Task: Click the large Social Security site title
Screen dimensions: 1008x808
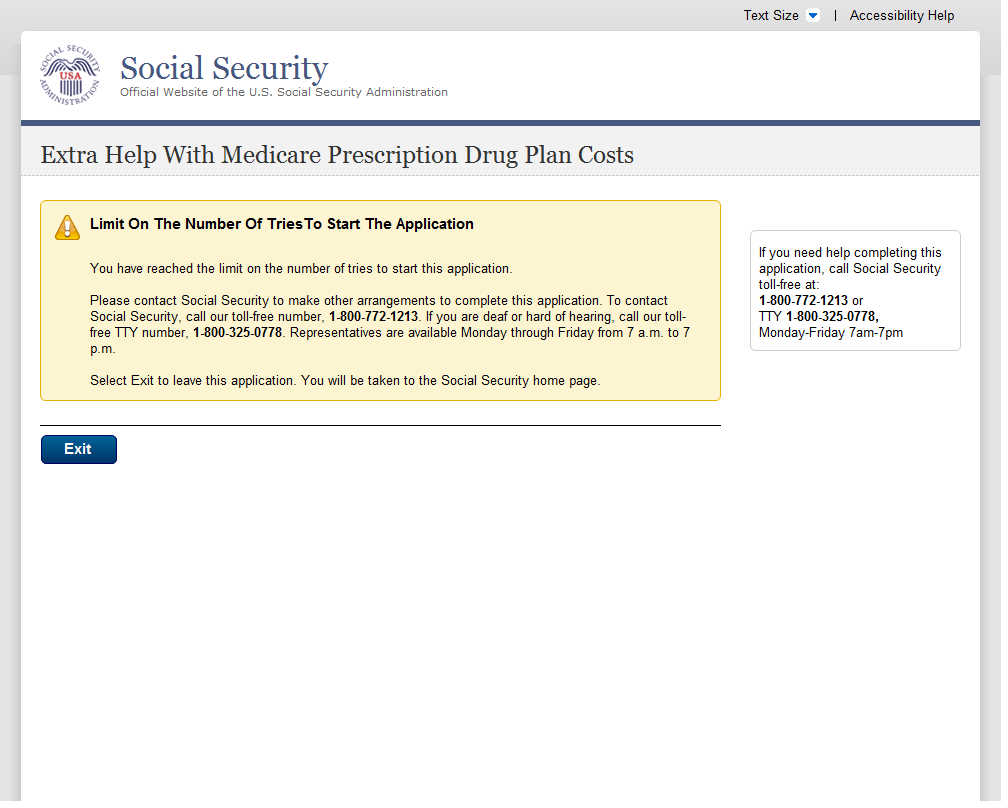Action: click(224, 68)
